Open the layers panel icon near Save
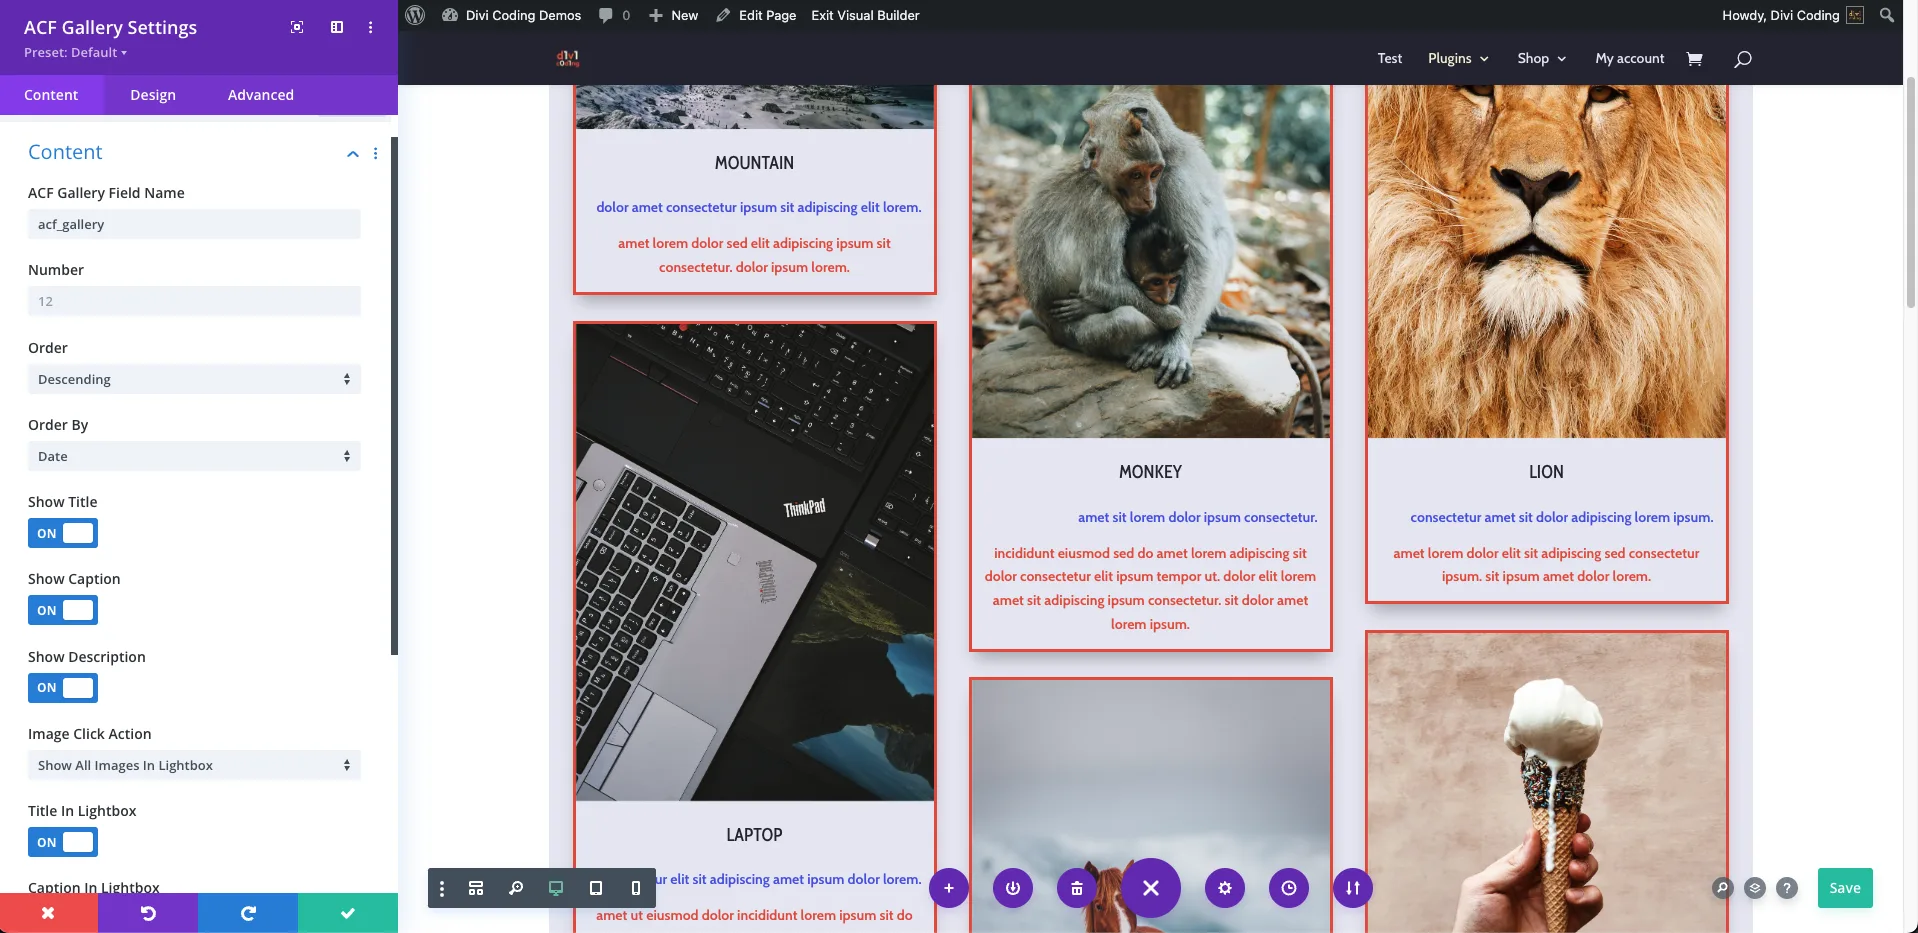This screenshot has height=933, width=1918. pyautogui.click(x=1755, y=888)
